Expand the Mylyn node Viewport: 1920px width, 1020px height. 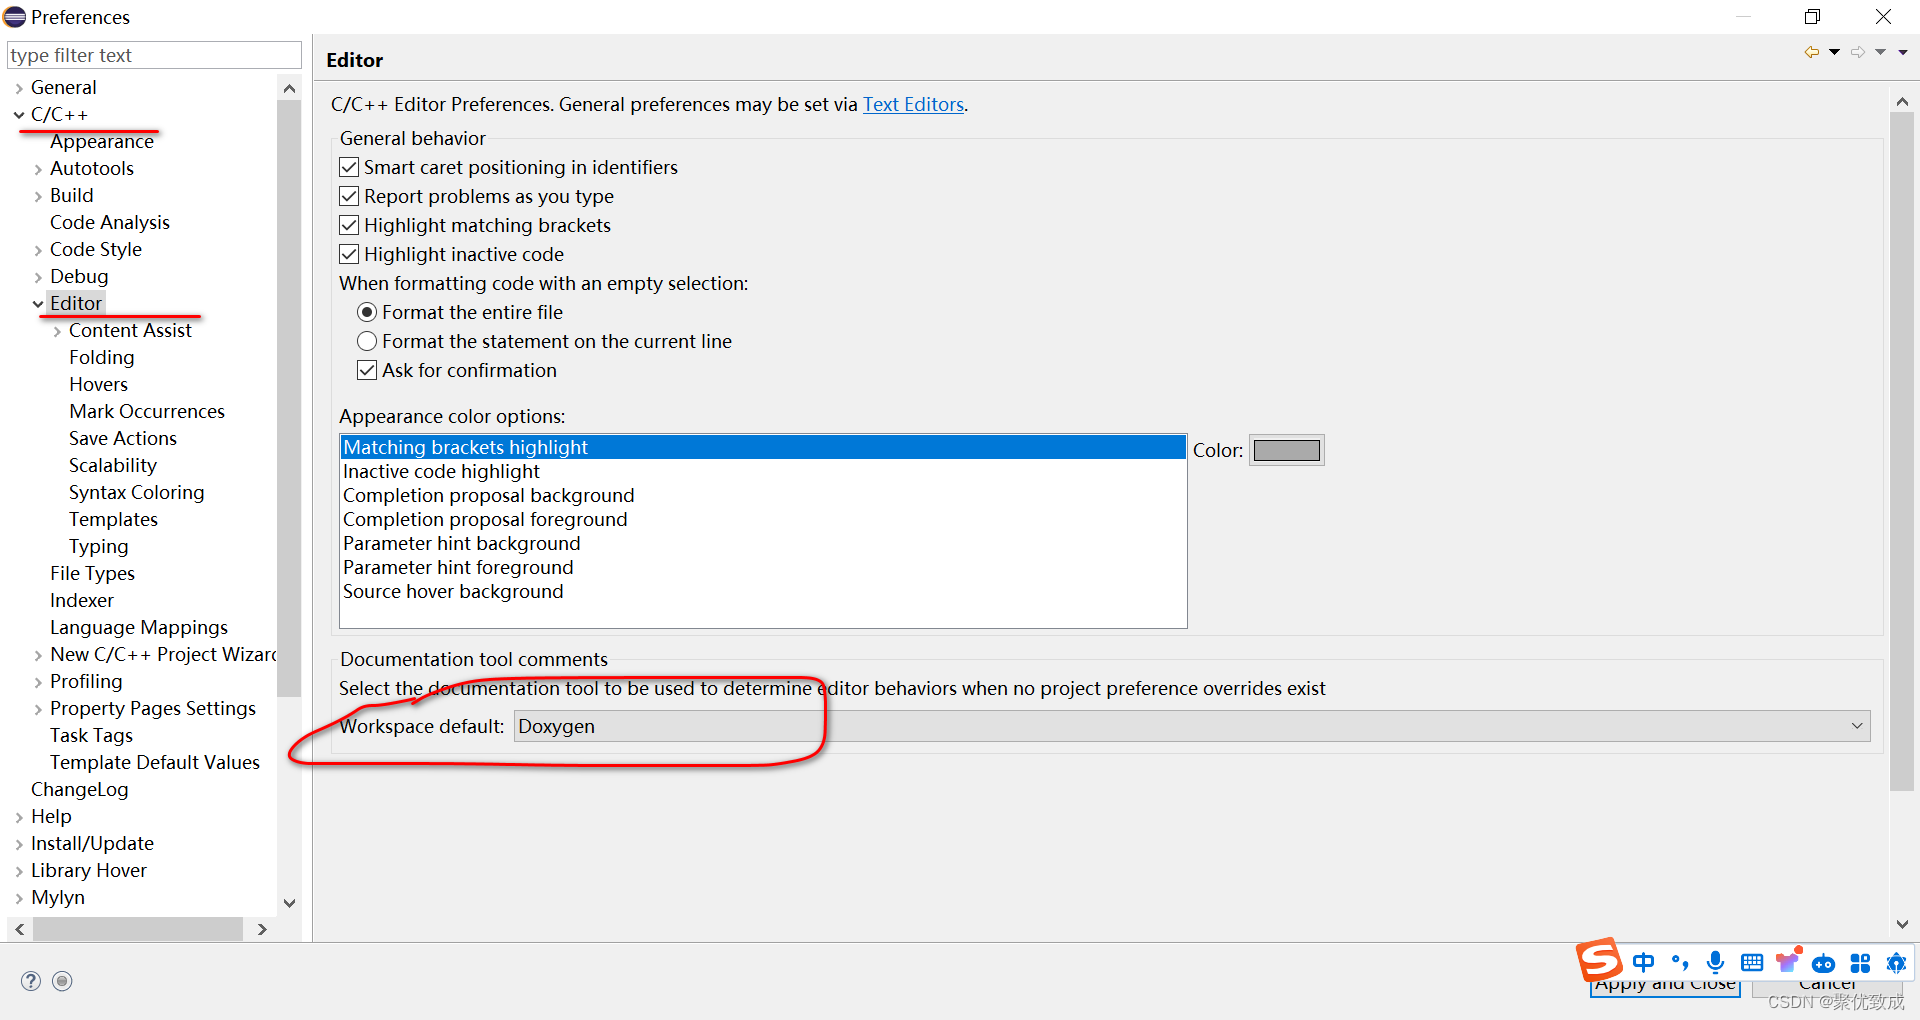pyautogui.click(x=19, y=898)
